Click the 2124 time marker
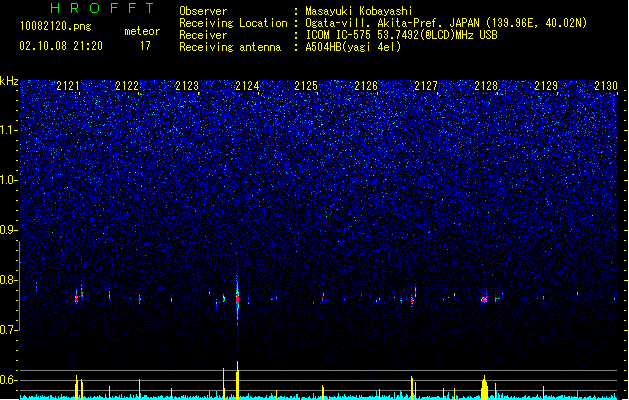The width and height of the screenshot is (629, 400). pos(247,86)
